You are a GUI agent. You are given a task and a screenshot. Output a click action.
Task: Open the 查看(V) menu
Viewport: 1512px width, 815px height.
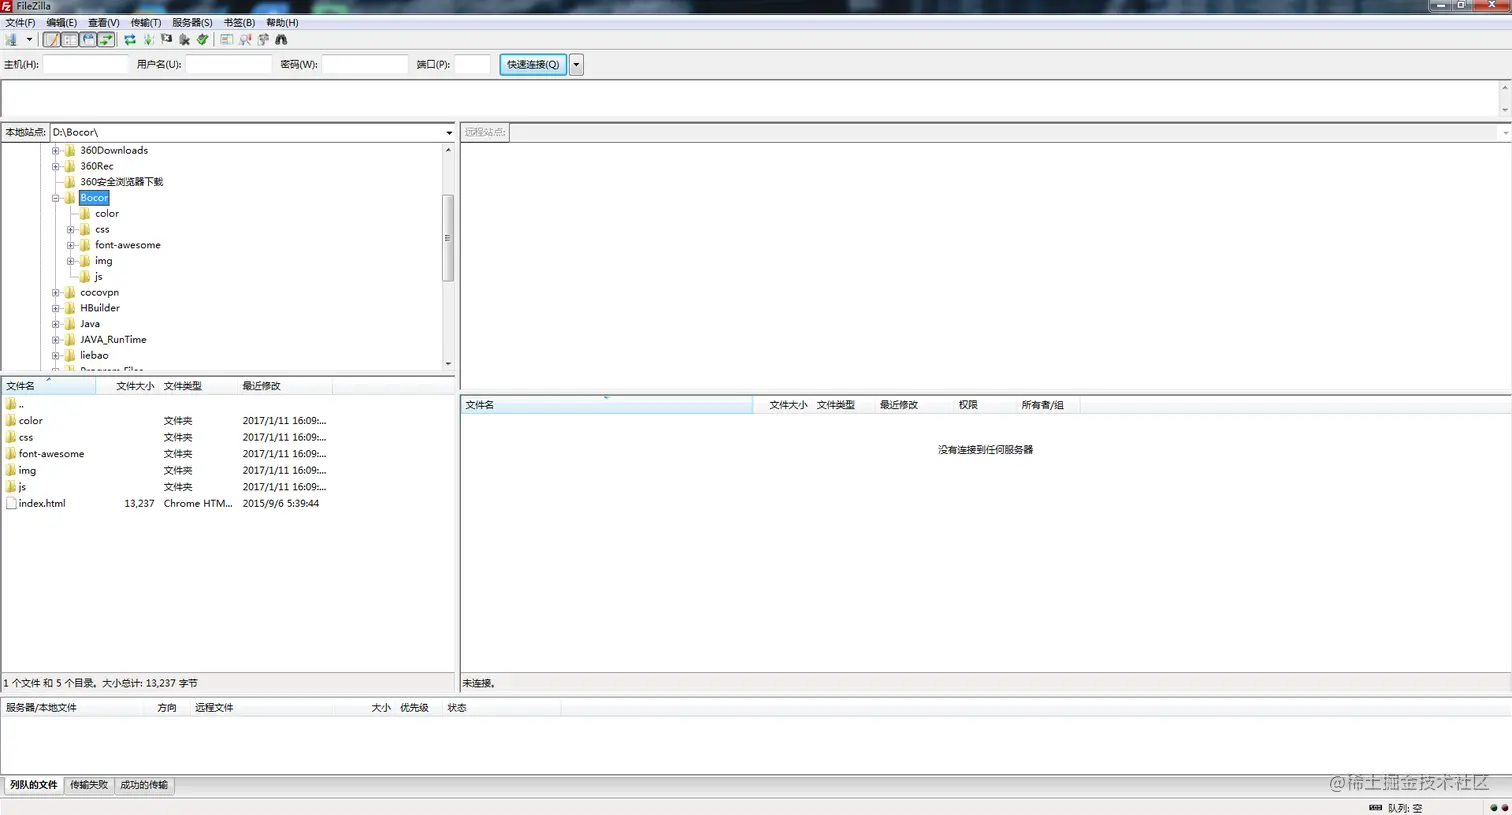(104, 22)
